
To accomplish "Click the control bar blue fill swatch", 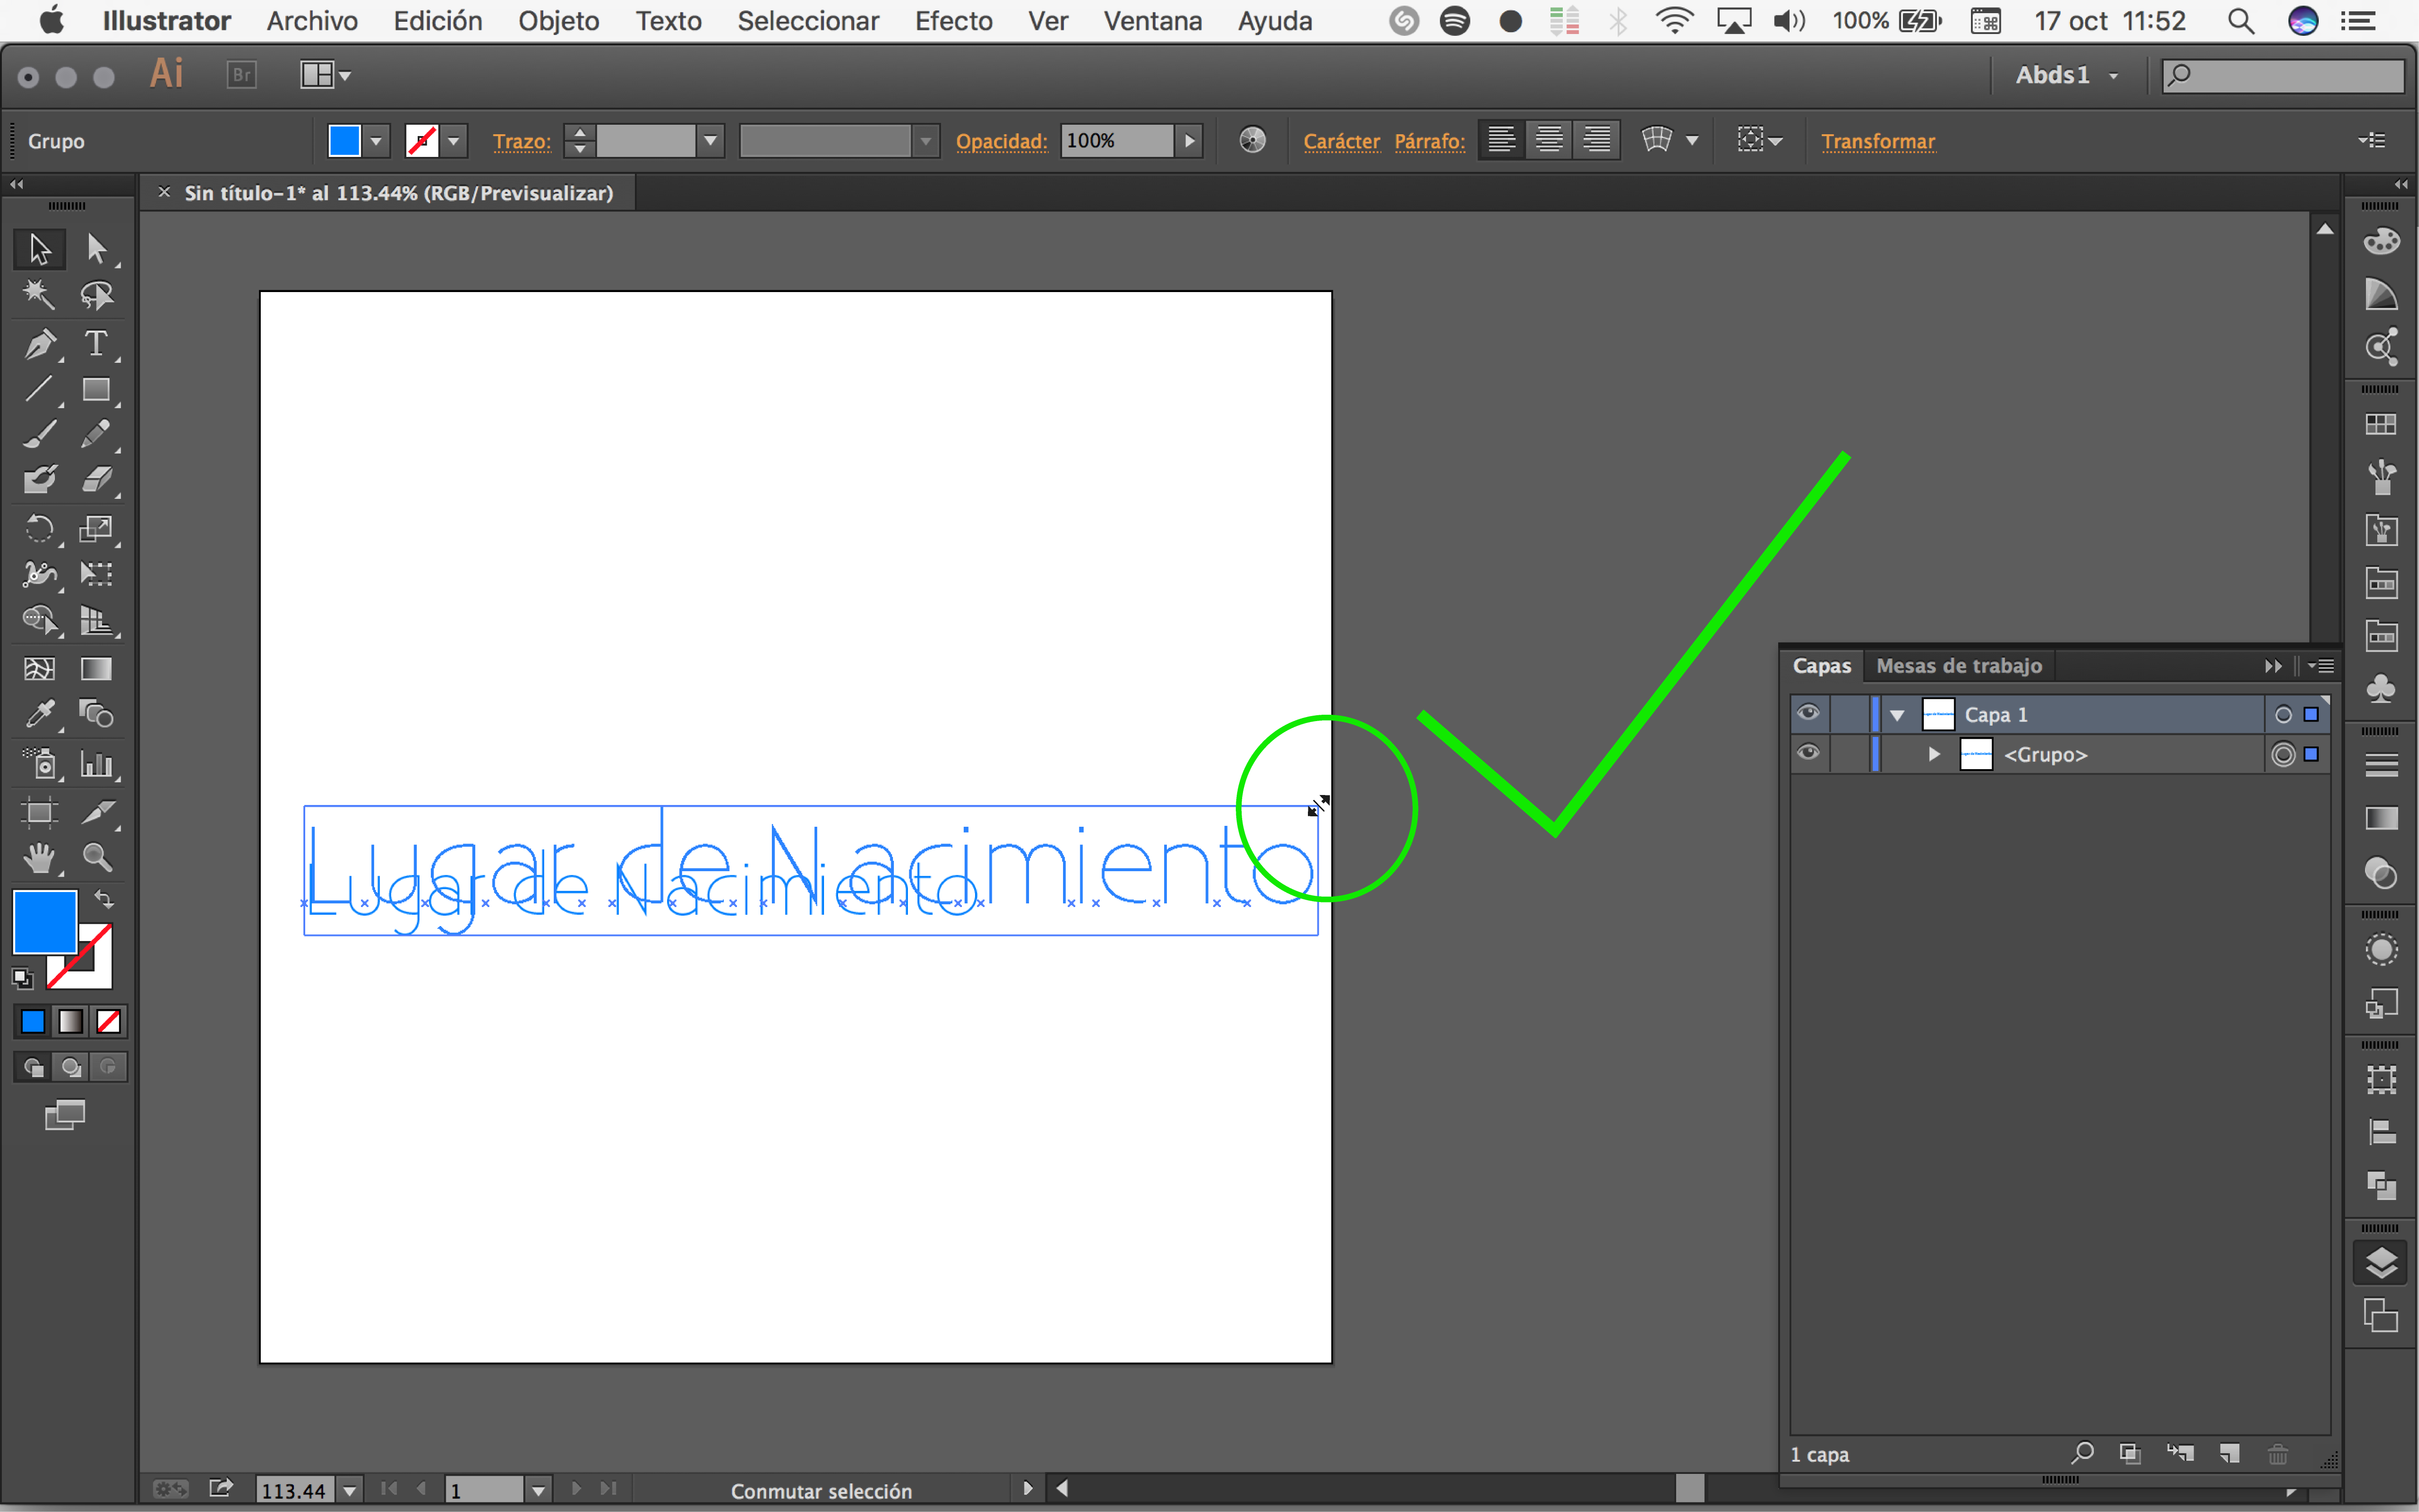I will [x=344, y=141].
